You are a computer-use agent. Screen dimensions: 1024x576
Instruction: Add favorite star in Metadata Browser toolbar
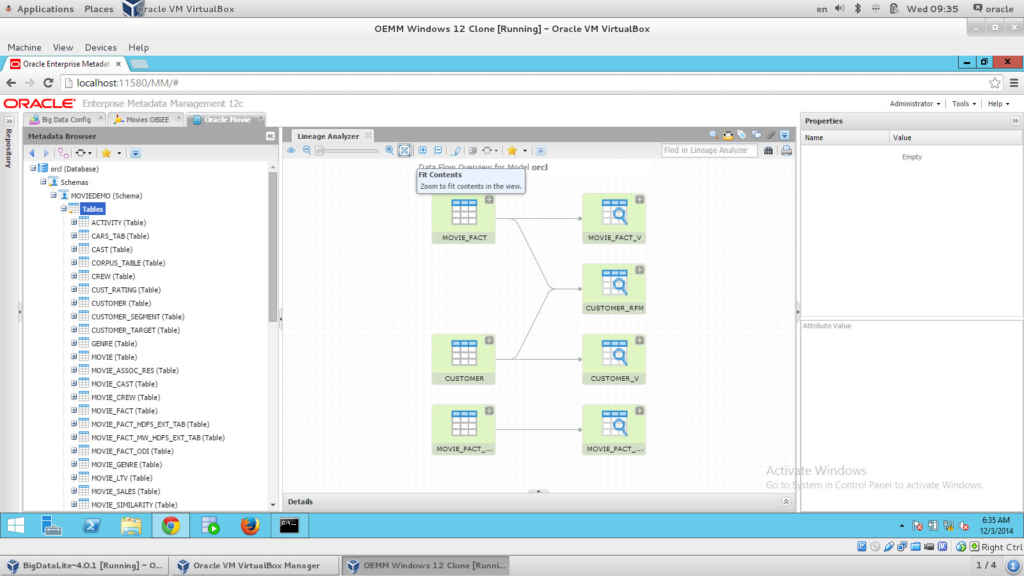106,153
